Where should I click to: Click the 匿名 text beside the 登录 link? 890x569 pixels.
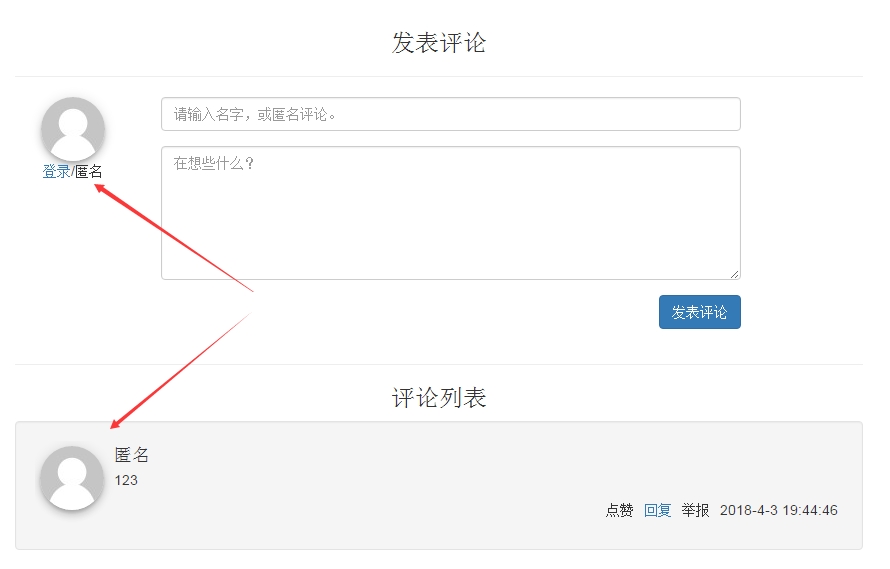pos(89,172)
